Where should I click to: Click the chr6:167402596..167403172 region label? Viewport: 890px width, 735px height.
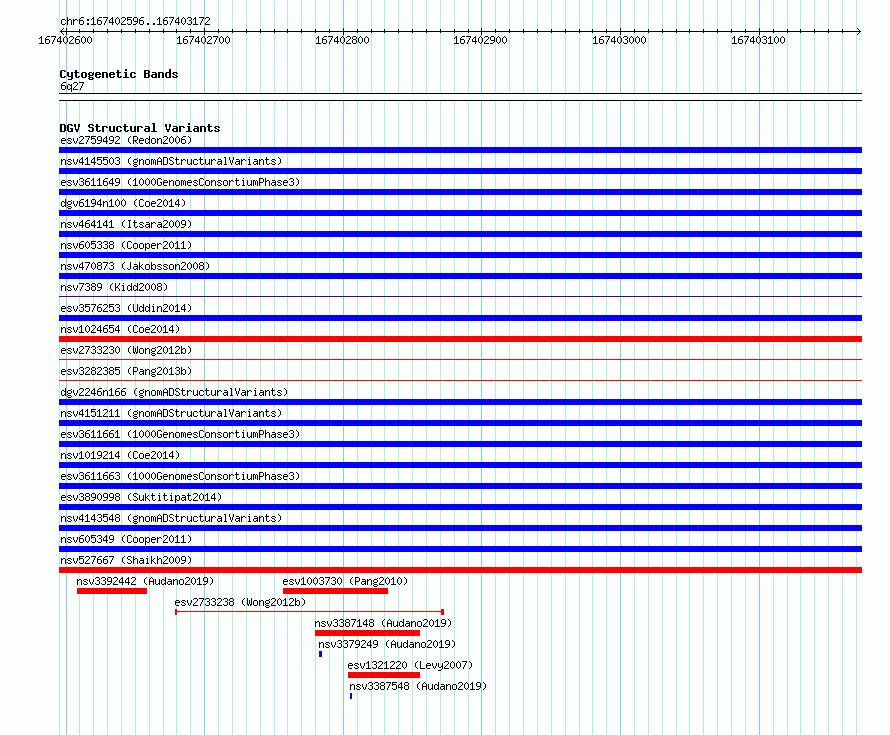tap(135, 21)
